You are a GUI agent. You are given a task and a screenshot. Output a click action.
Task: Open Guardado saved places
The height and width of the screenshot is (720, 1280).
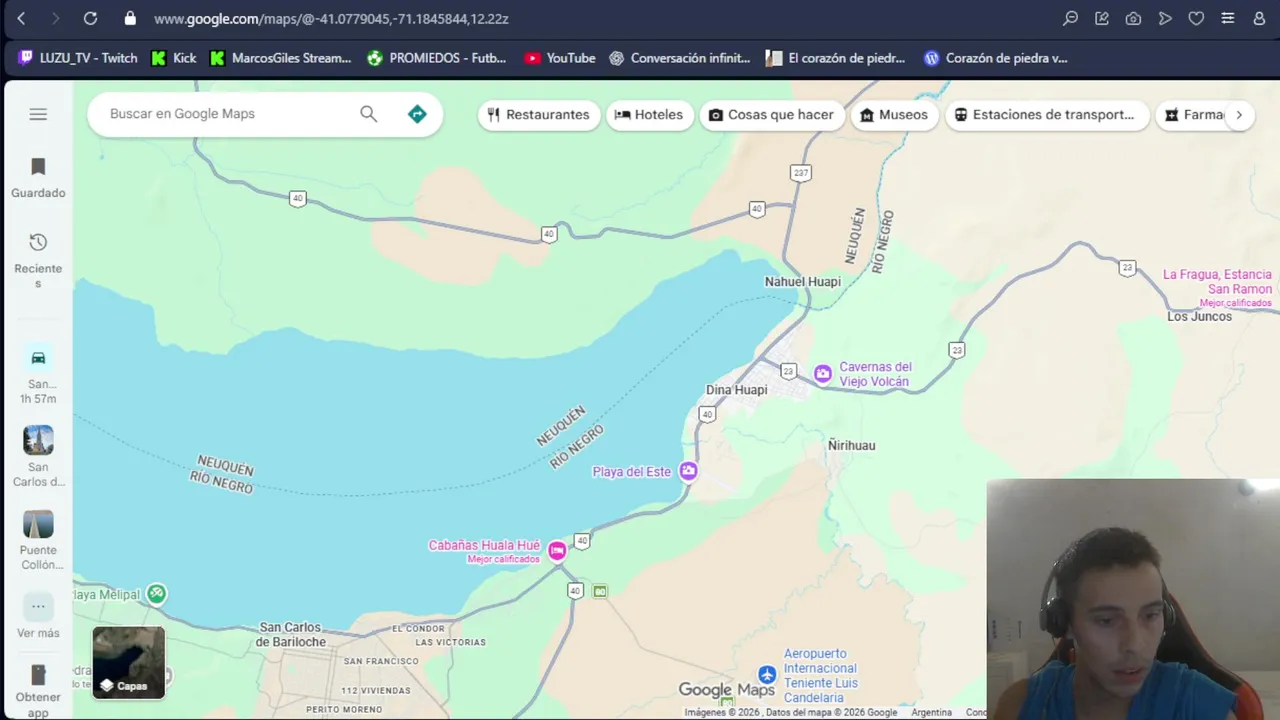click(x=38, y=178)
